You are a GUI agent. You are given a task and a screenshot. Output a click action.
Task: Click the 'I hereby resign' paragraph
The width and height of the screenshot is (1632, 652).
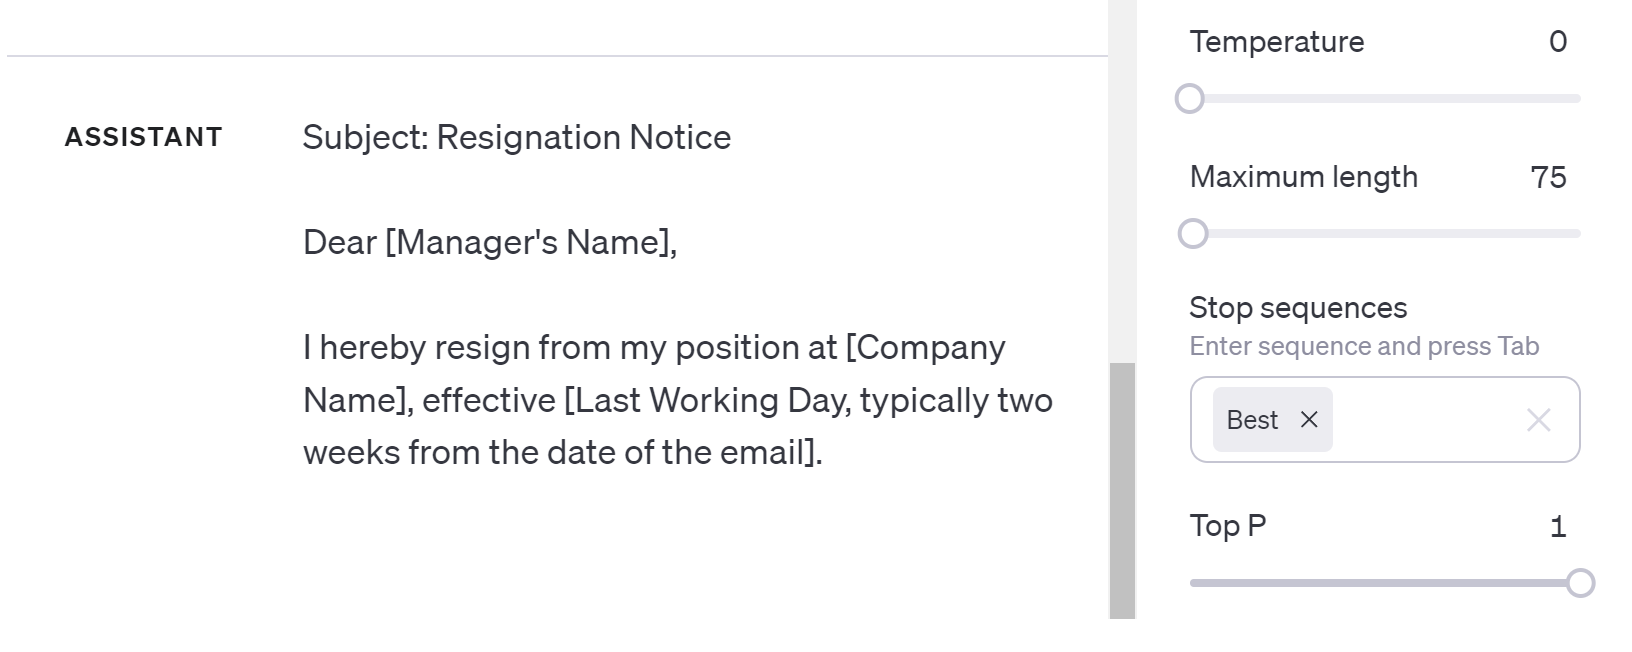pos(677,400)
